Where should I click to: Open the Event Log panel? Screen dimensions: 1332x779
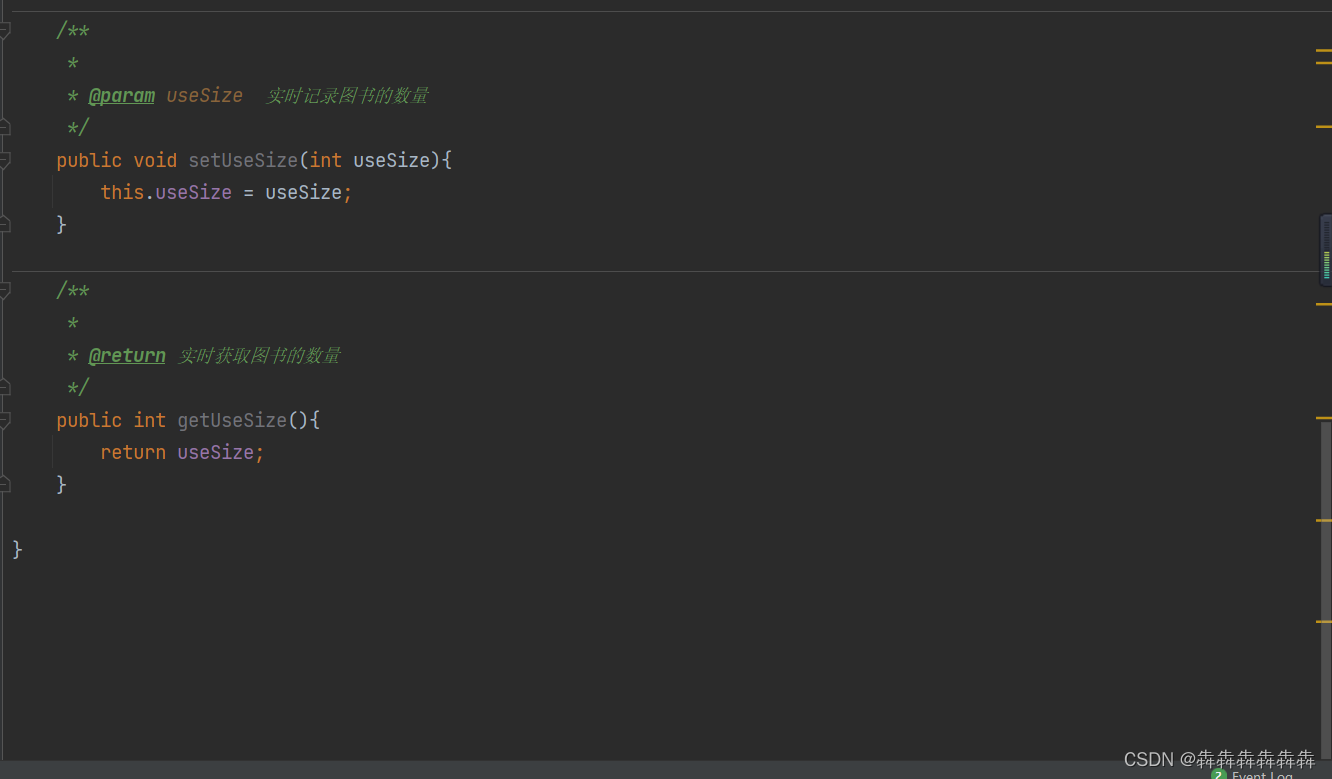1253,775
